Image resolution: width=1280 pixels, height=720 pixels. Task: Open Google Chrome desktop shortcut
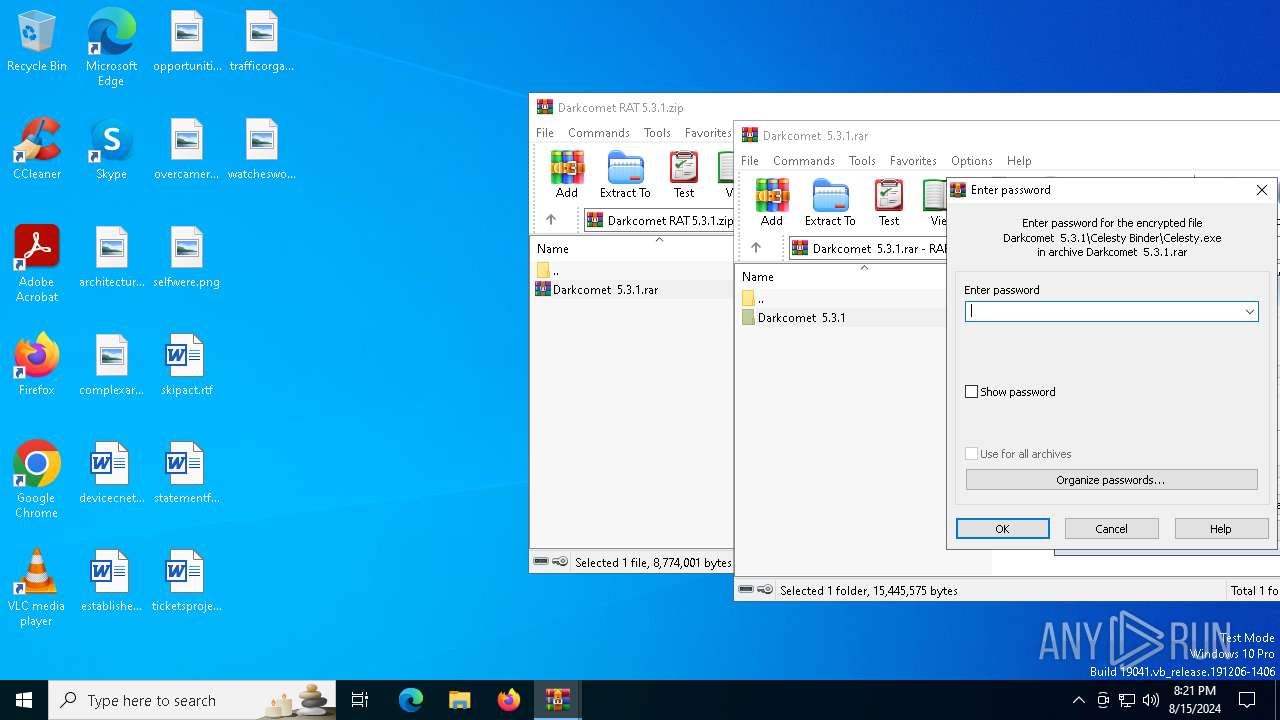(37, 480)
